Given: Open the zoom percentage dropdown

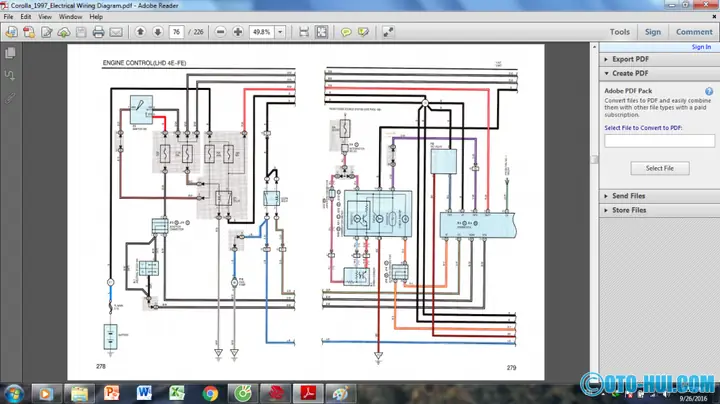Looking at the screenshot, I should [x=280, y=32].
